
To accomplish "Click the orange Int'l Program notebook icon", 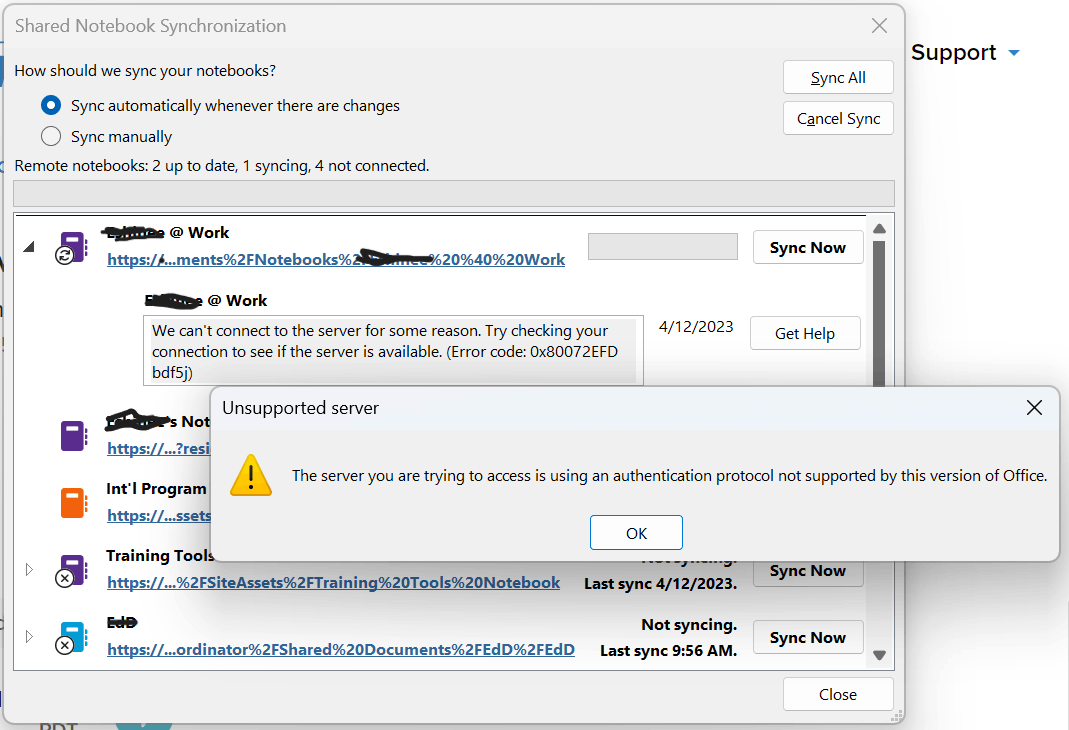I will coord(74,502).
